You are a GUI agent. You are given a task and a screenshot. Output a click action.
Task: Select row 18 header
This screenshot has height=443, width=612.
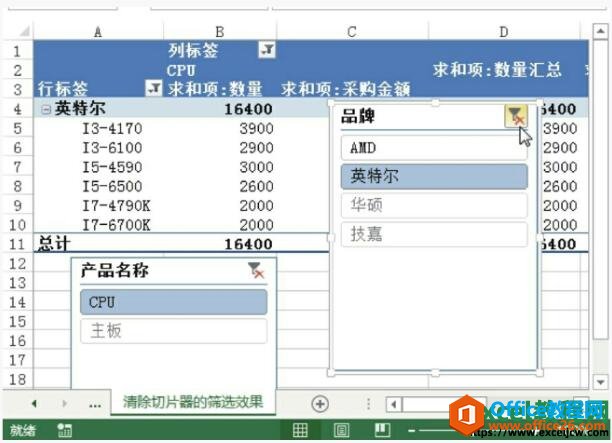pyautogui.click(x=17, y=379)
